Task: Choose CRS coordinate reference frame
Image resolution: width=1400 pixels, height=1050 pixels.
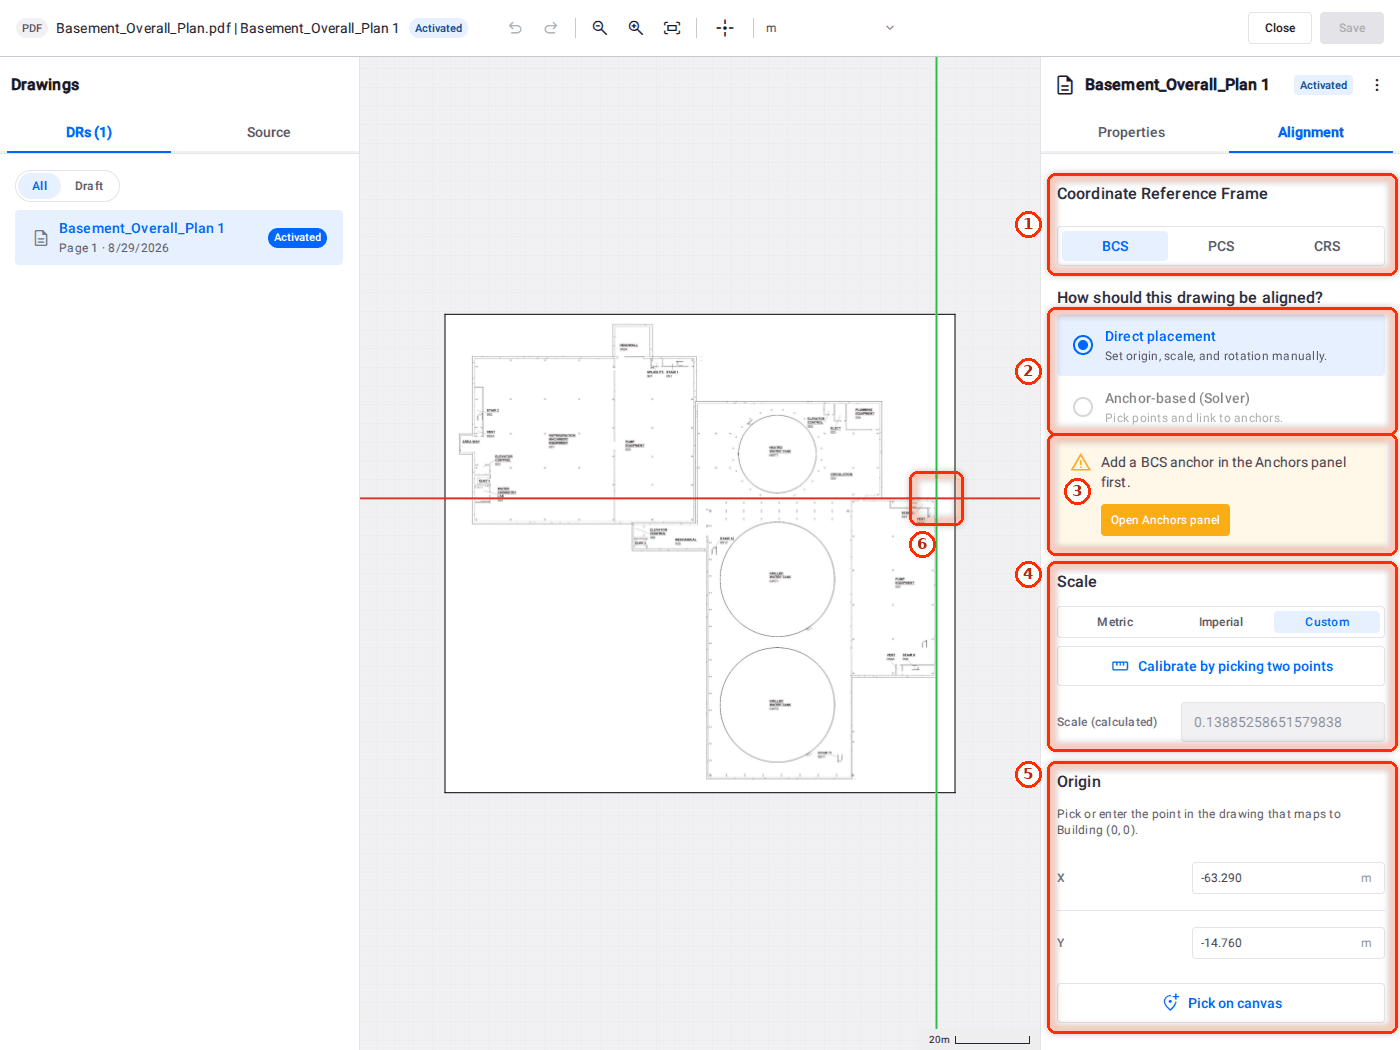Action: [x=1327, y=246]
